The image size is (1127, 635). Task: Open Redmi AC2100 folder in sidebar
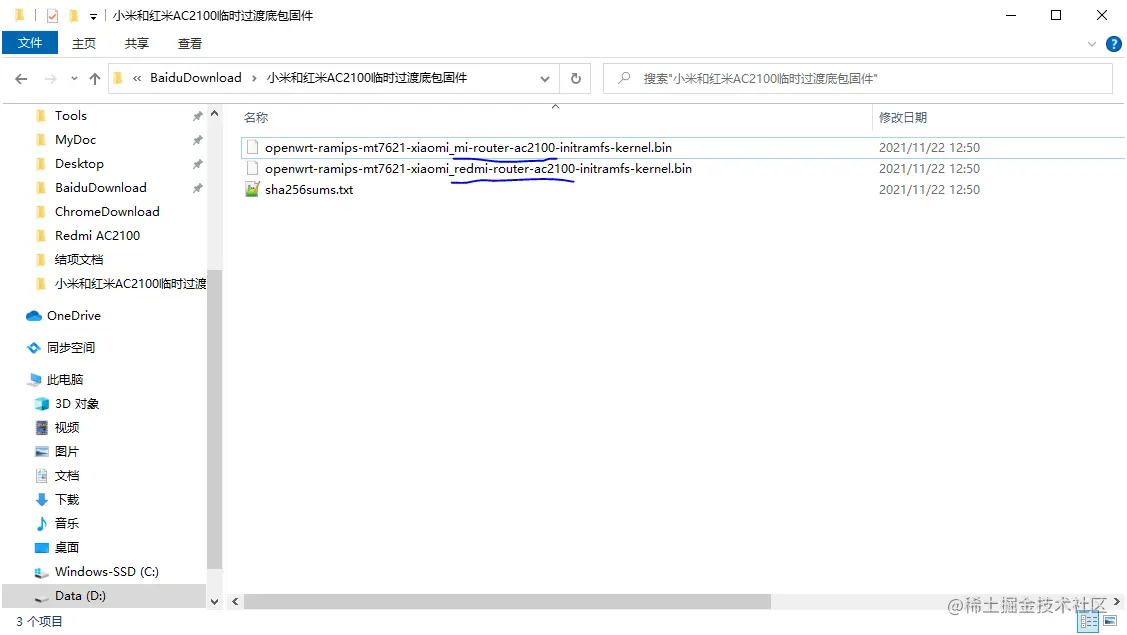coord(97,235)
